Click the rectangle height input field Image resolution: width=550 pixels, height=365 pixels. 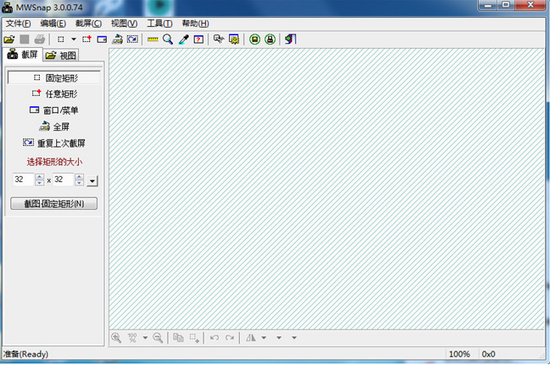[63, 180]
